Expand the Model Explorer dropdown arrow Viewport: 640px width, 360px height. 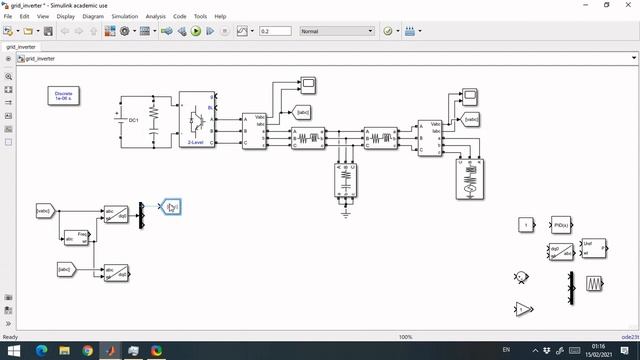(155, 31)
